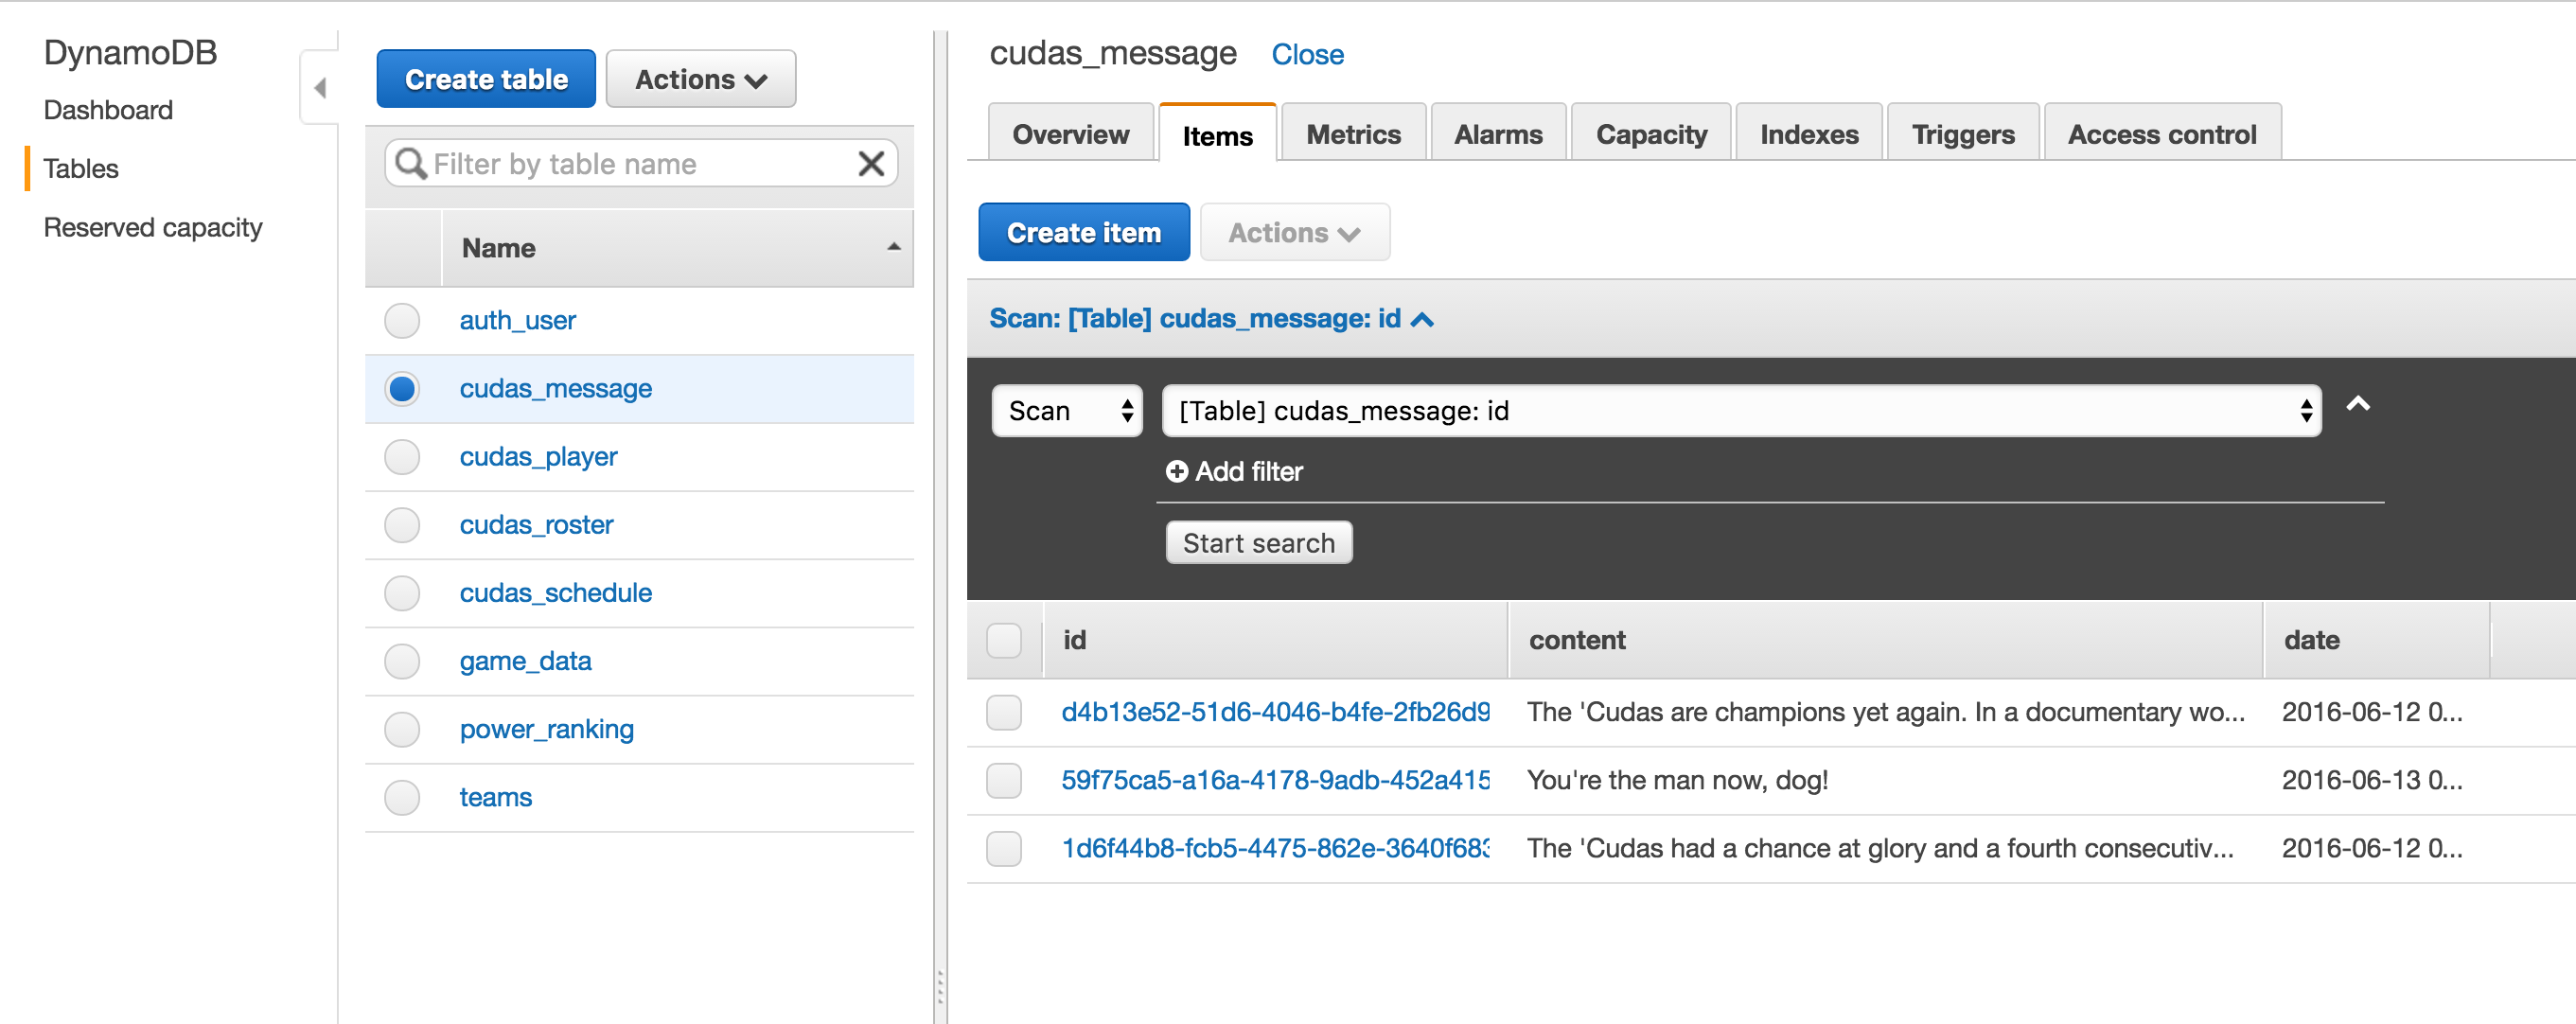Screen dimensions: 2576x1024
Task: Click the Create table button
Action: tap(486, 79)
